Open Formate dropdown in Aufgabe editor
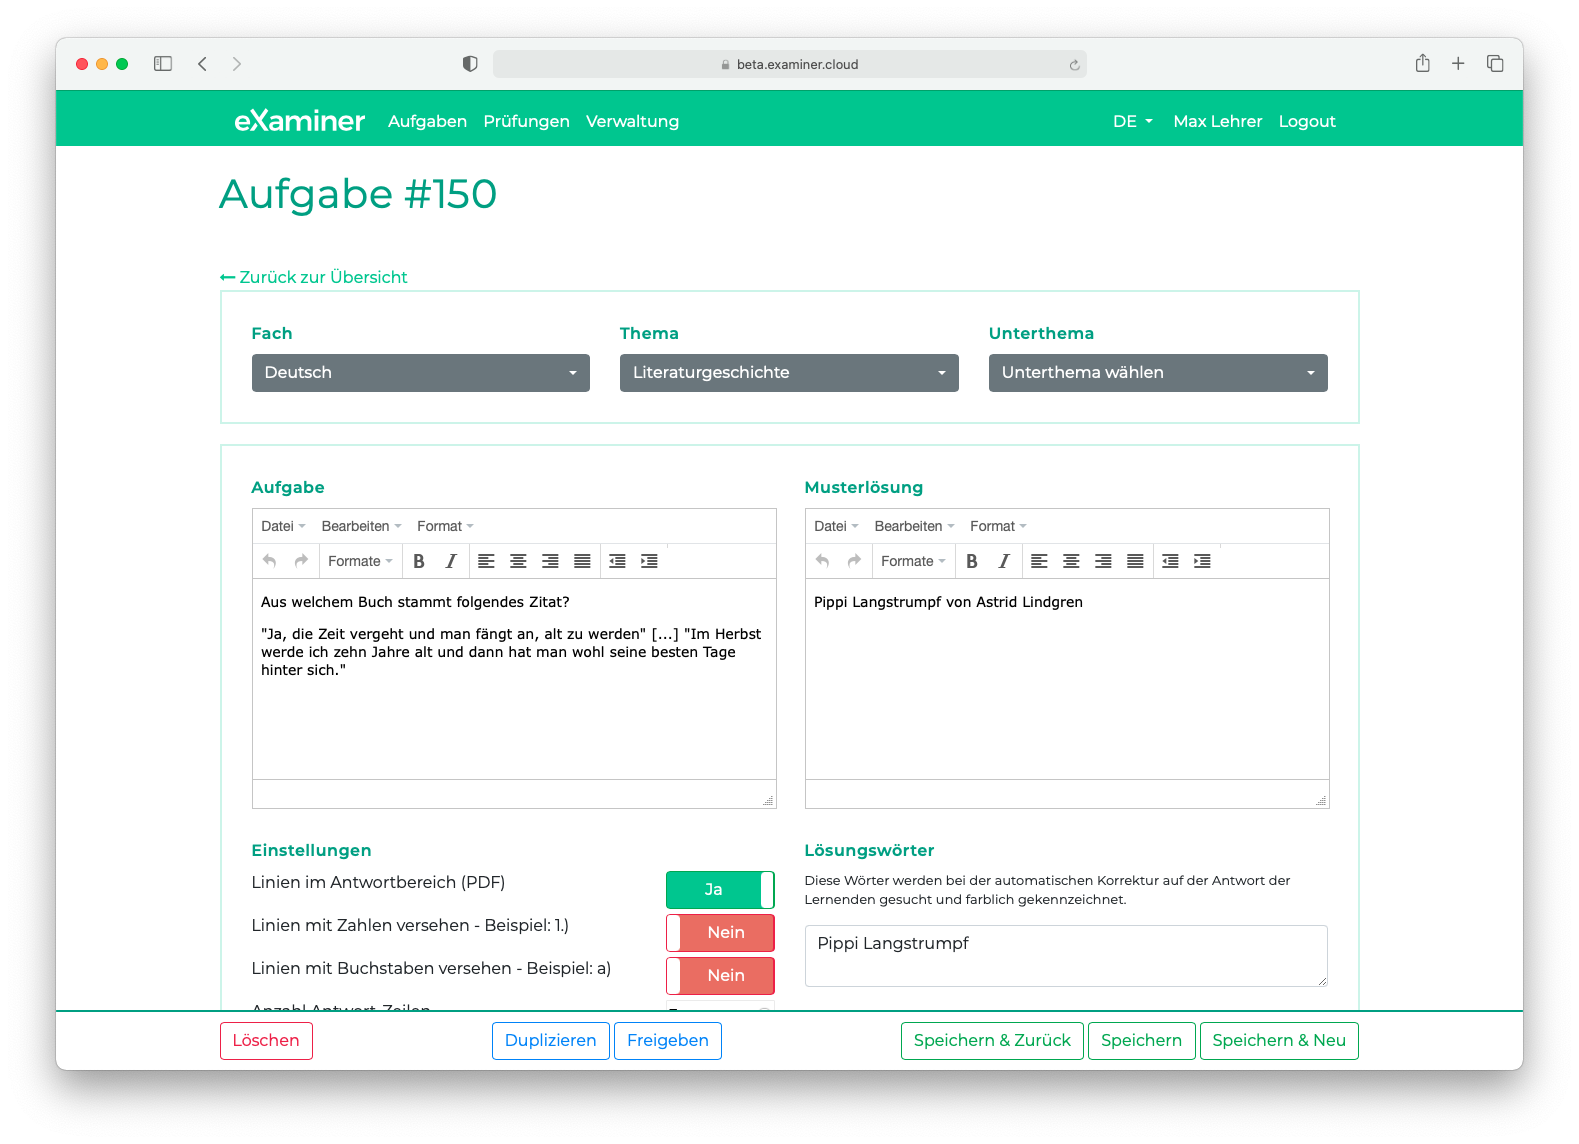 tap(360, 561)
